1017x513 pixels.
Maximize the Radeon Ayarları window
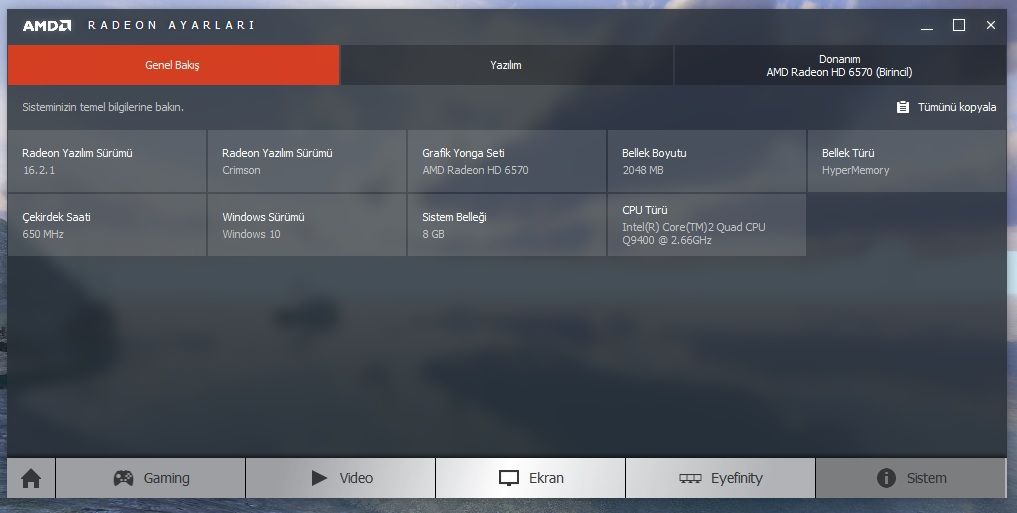coord(959,25)
